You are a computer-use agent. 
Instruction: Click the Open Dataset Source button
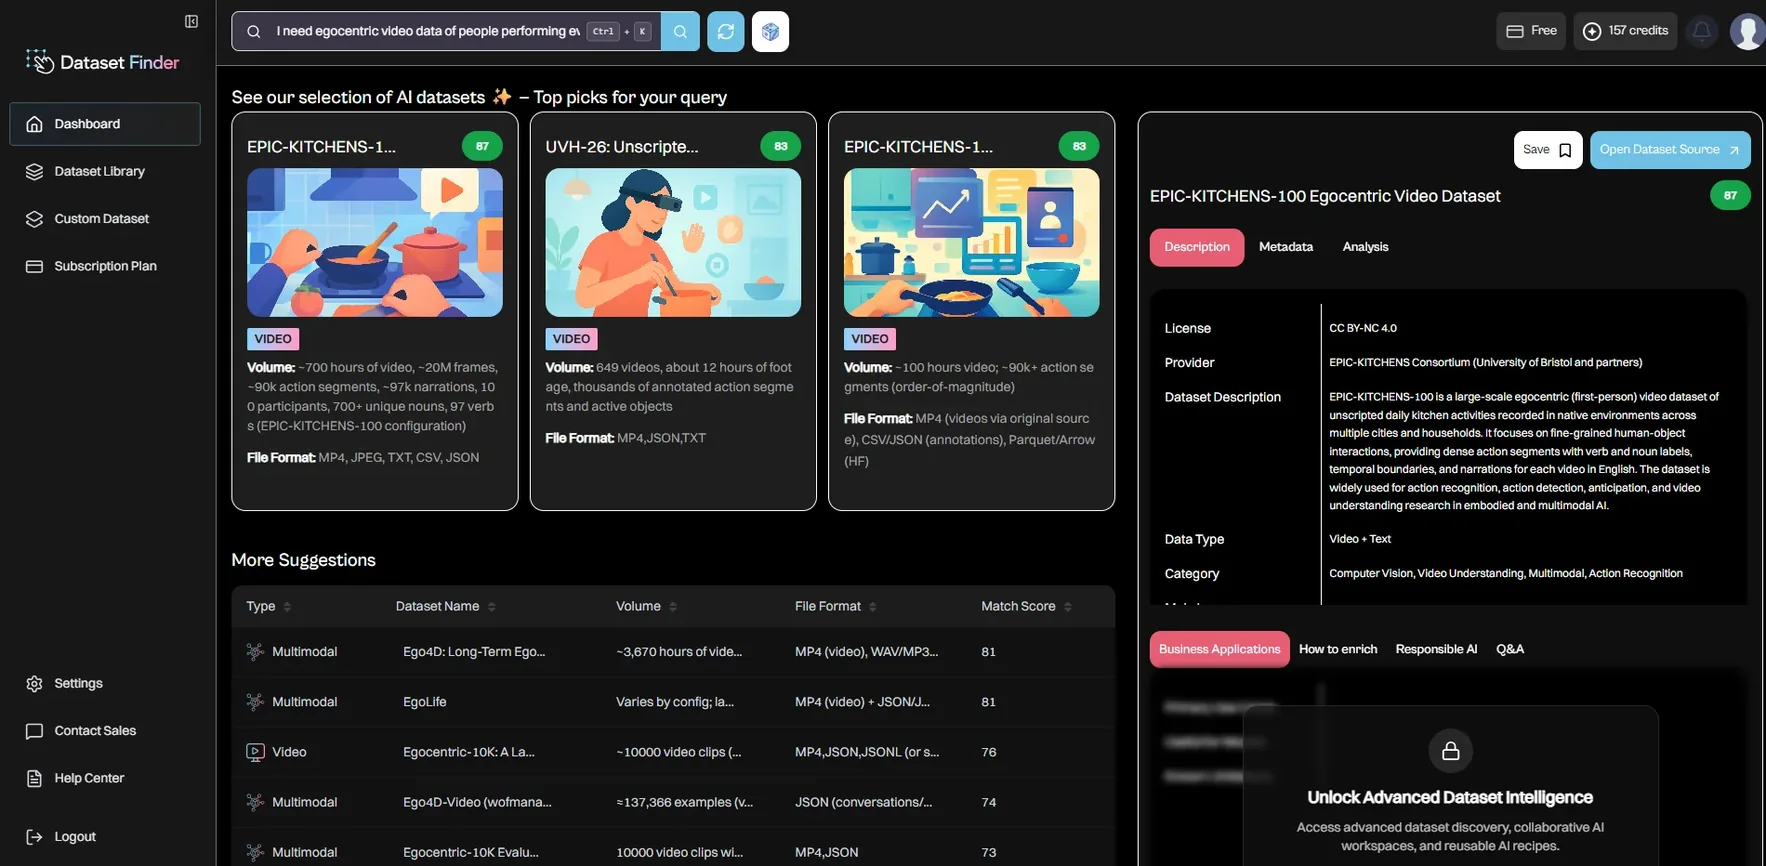click(1670, 150)
